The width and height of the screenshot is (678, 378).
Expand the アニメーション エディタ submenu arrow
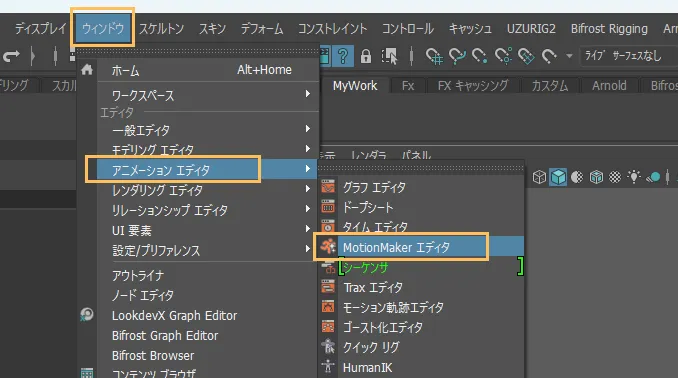[x=307, y=169]
